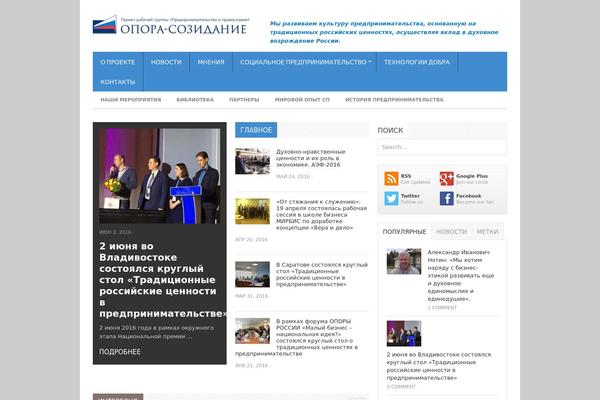Open the Александр Иванович Нотин popular post
The width and height of the screenshot is (600, 400).
[x=460, y=275]
